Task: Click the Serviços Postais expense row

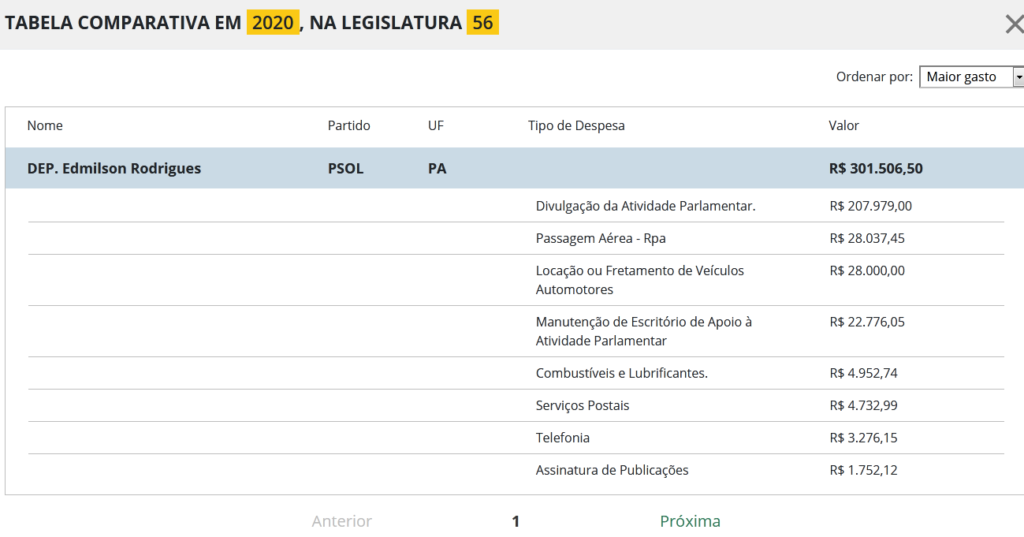Action: coord(582,405)
